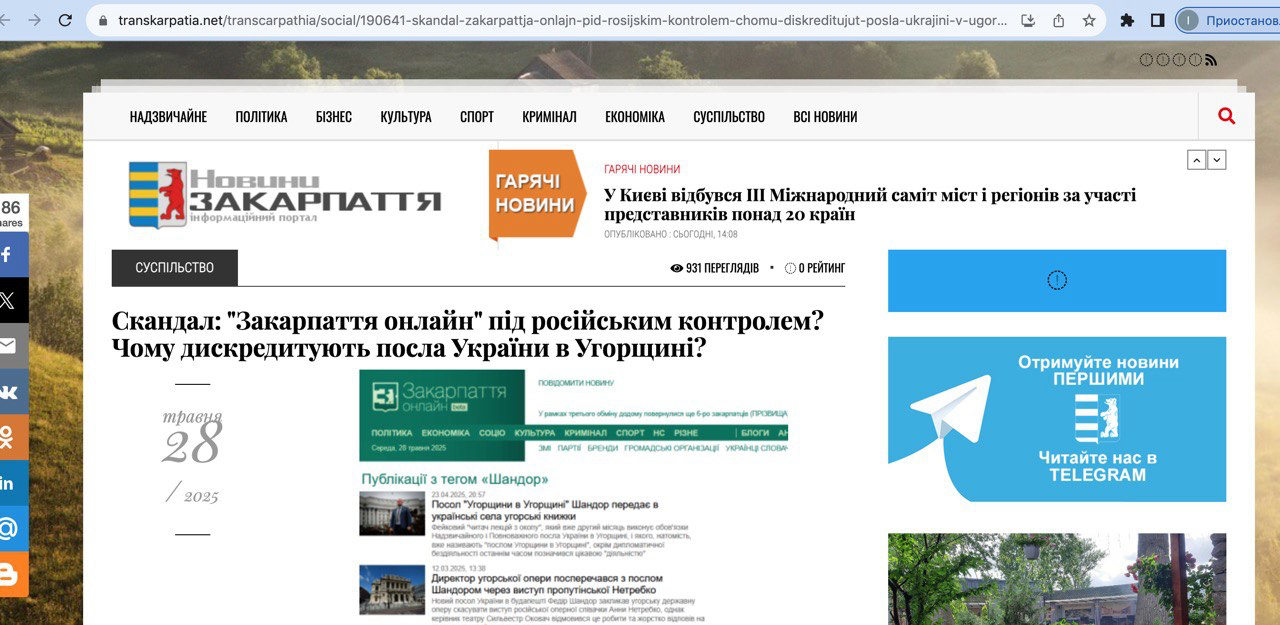Image resolution: width=1280 pixels, height=625 pixels.
Task: Open site info lock icon in address bar
Action: click(x=103, y=20)
